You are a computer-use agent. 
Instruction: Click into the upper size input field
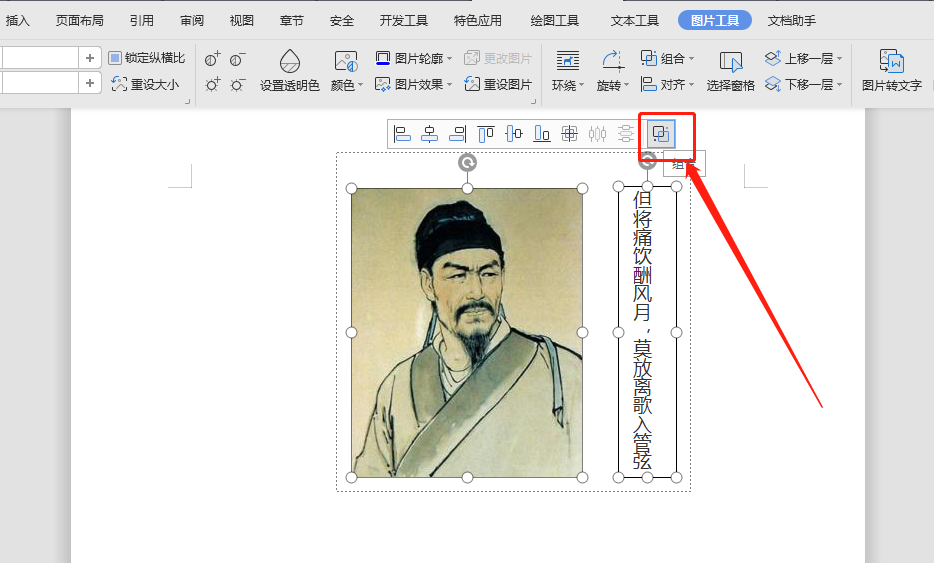pos(39,58)
